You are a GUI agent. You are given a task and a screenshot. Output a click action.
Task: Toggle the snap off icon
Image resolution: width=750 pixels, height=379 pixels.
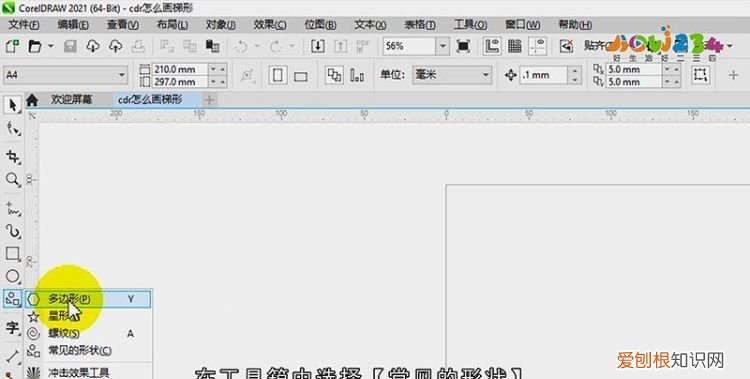point(566,46)
